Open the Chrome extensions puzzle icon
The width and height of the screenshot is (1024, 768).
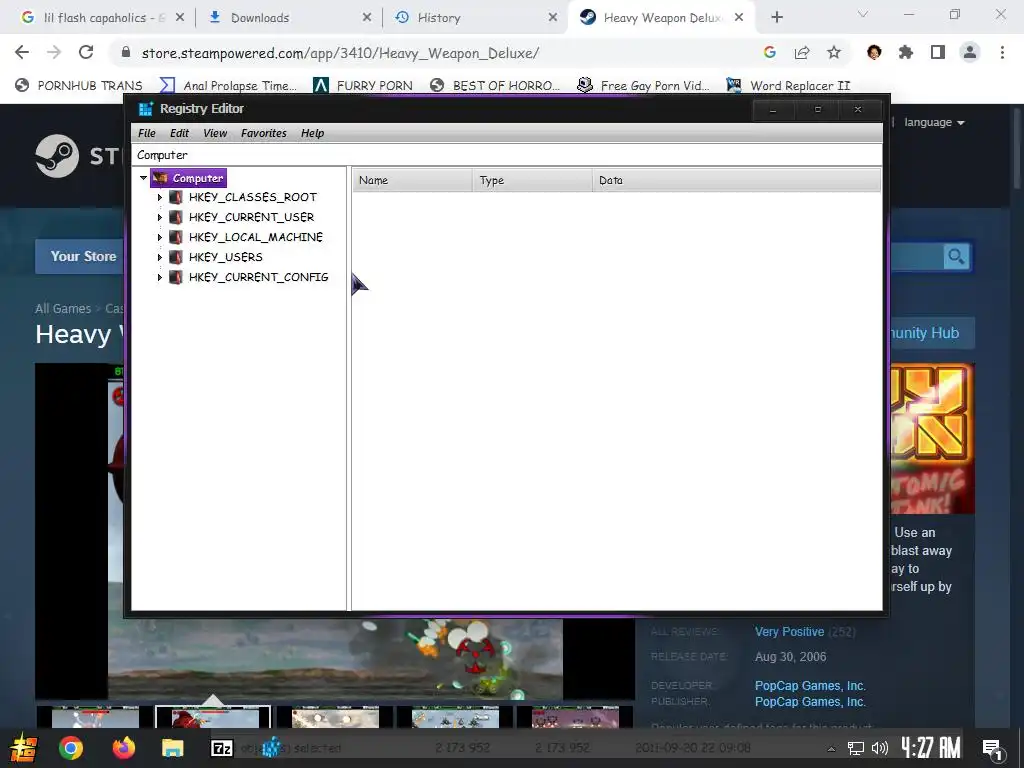click(x=906, y=53)
